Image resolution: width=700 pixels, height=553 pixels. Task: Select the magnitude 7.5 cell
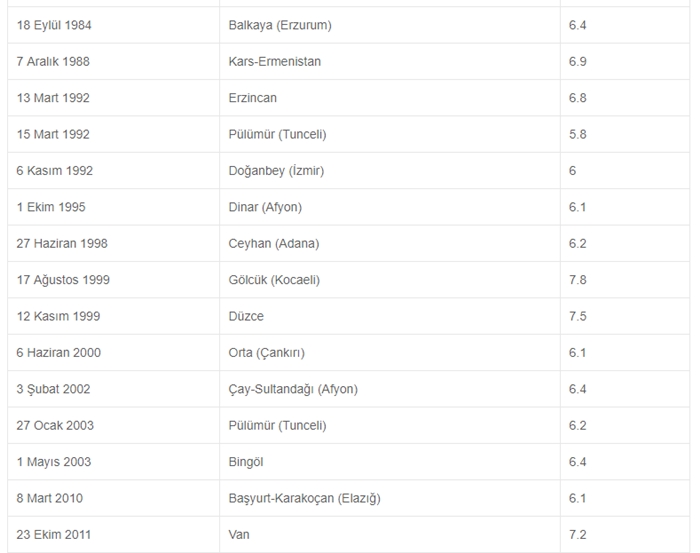pyautogui.click(x=577, y=316)
